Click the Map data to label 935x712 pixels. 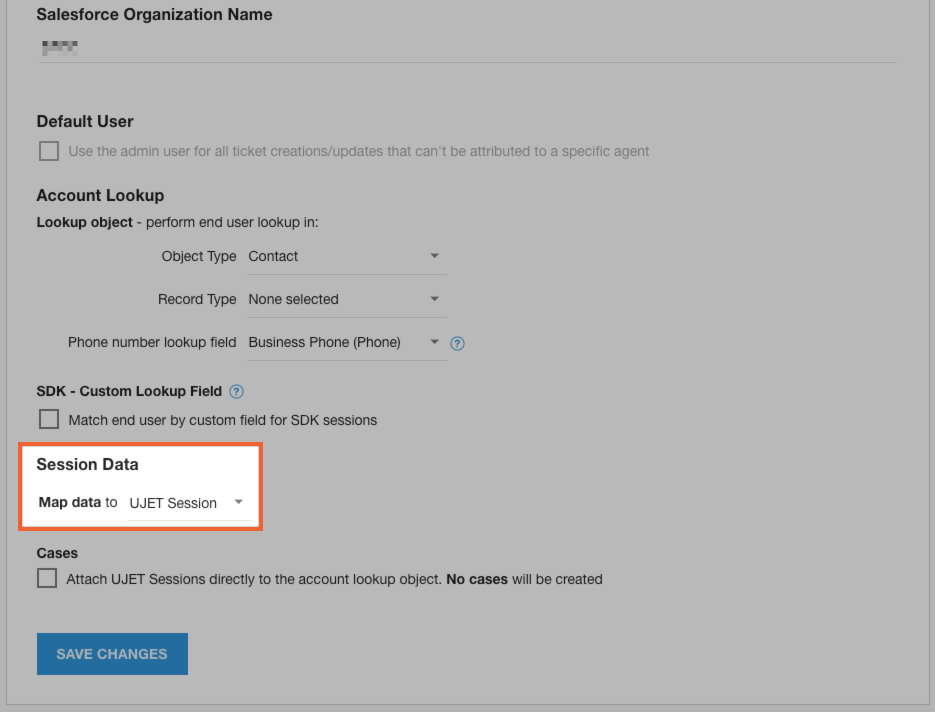click(78, 503)
